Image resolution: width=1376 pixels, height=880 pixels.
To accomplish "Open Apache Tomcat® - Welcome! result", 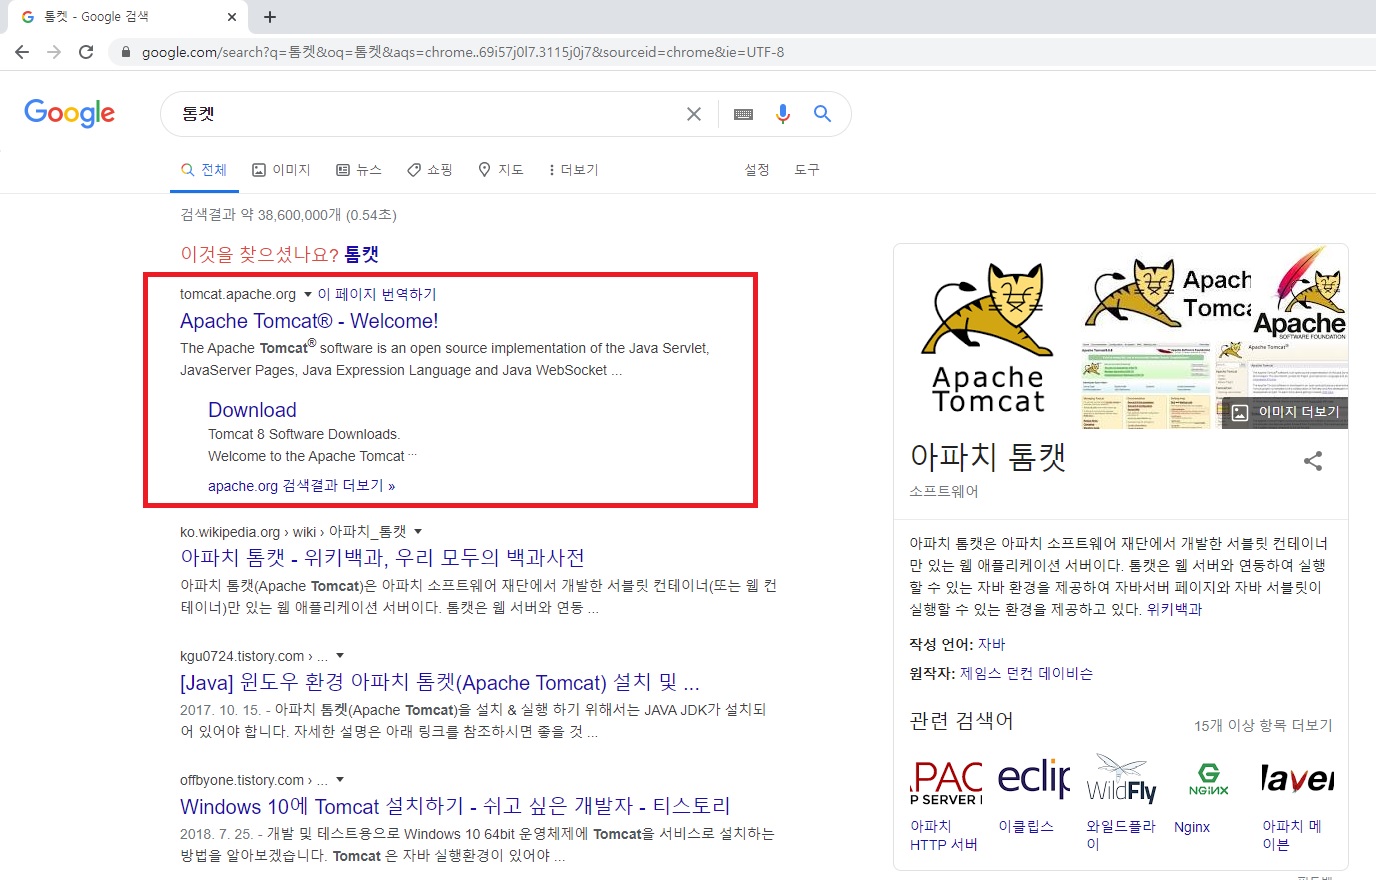I will [x=309, y=321].
